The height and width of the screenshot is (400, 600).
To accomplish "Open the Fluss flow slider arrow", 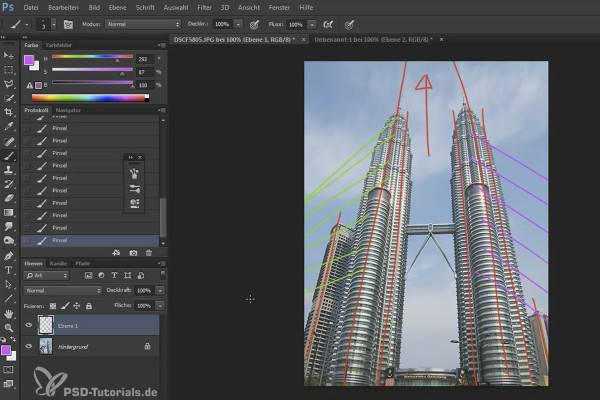I will (x=312, y=24).
